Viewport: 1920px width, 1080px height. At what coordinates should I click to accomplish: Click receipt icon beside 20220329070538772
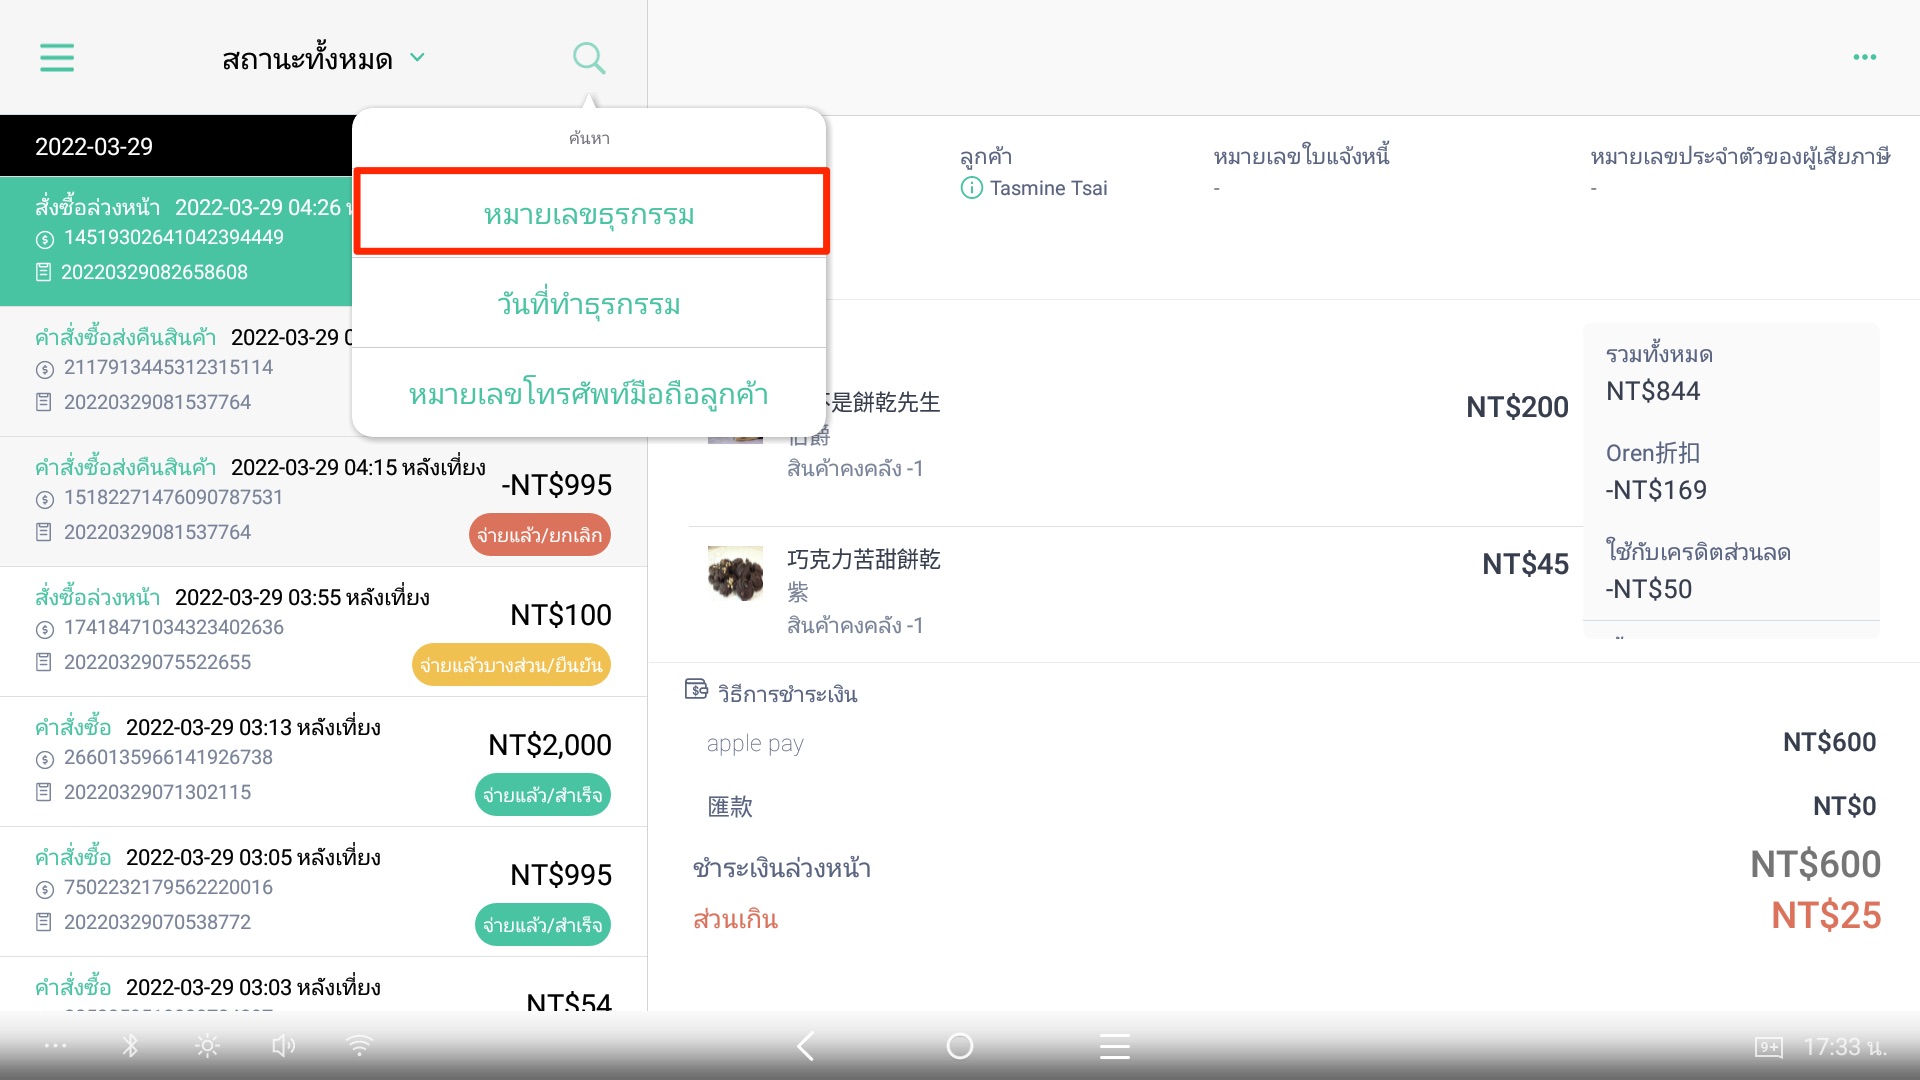coord(44,922)
